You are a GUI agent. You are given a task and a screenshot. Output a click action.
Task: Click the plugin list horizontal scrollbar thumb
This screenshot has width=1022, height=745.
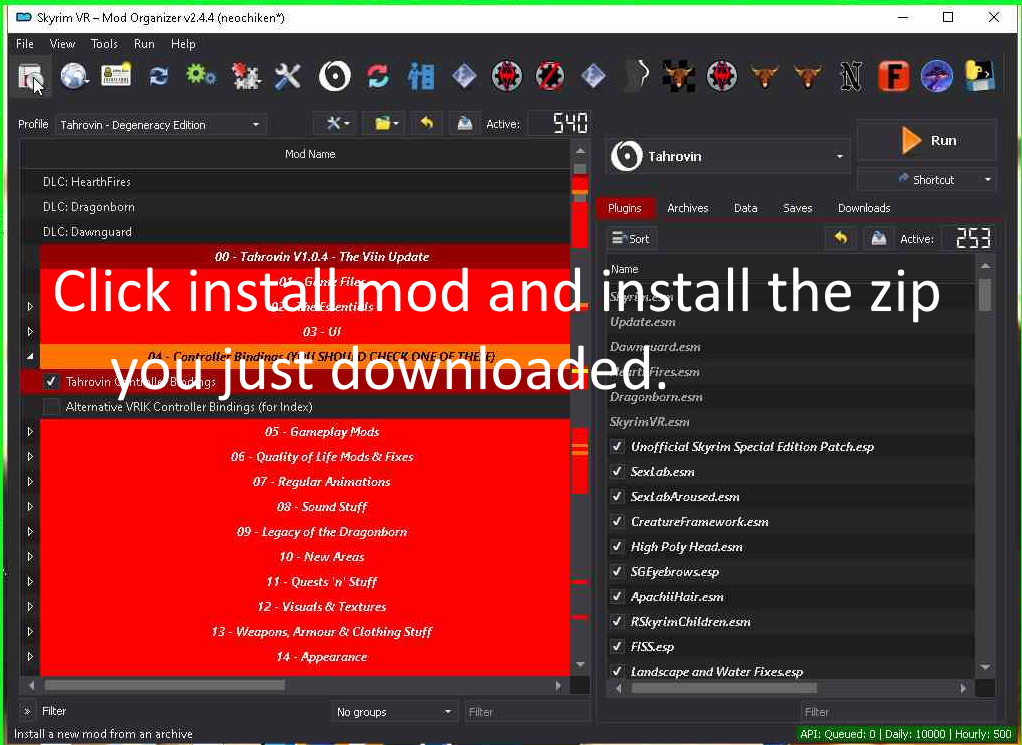click(x=724, y=688)
